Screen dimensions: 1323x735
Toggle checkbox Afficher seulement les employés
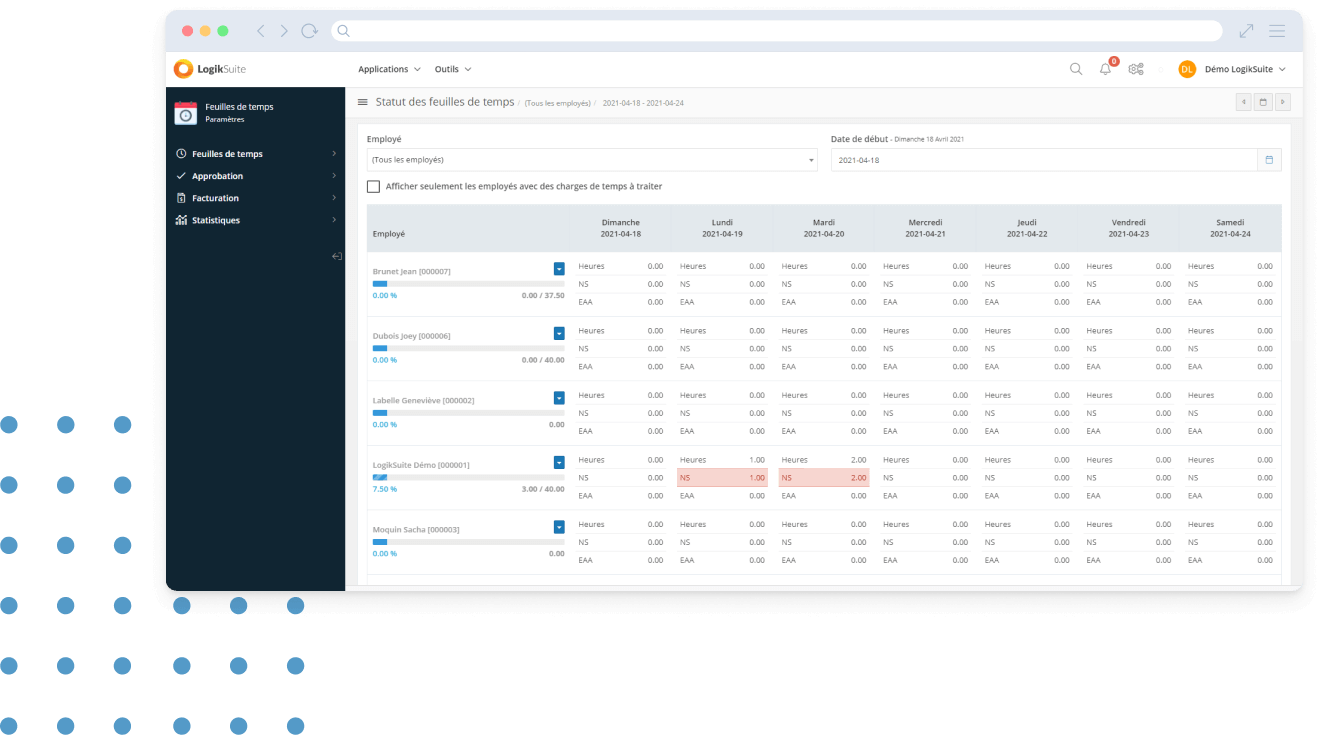pyautogui.click(x=373, y=187)
